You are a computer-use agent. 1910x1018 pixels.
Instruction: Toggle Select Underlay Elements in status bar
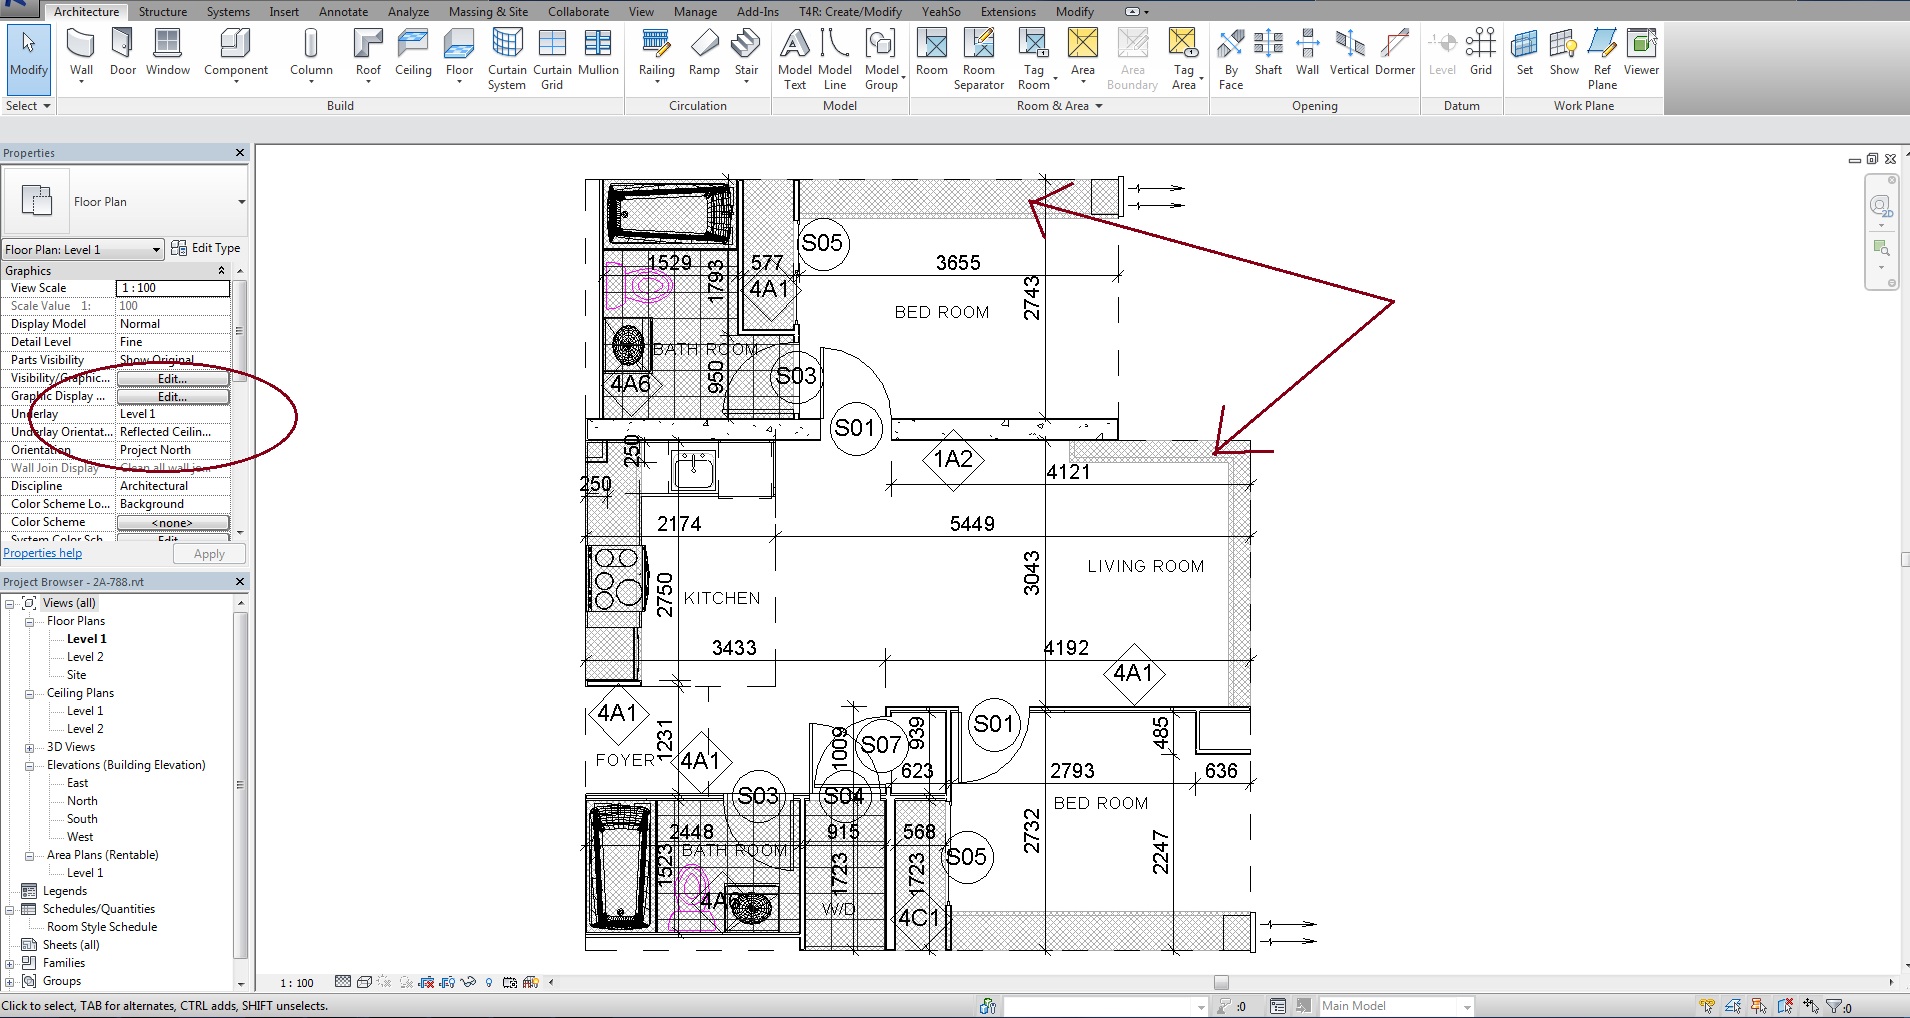(x=1733, y=1006)
